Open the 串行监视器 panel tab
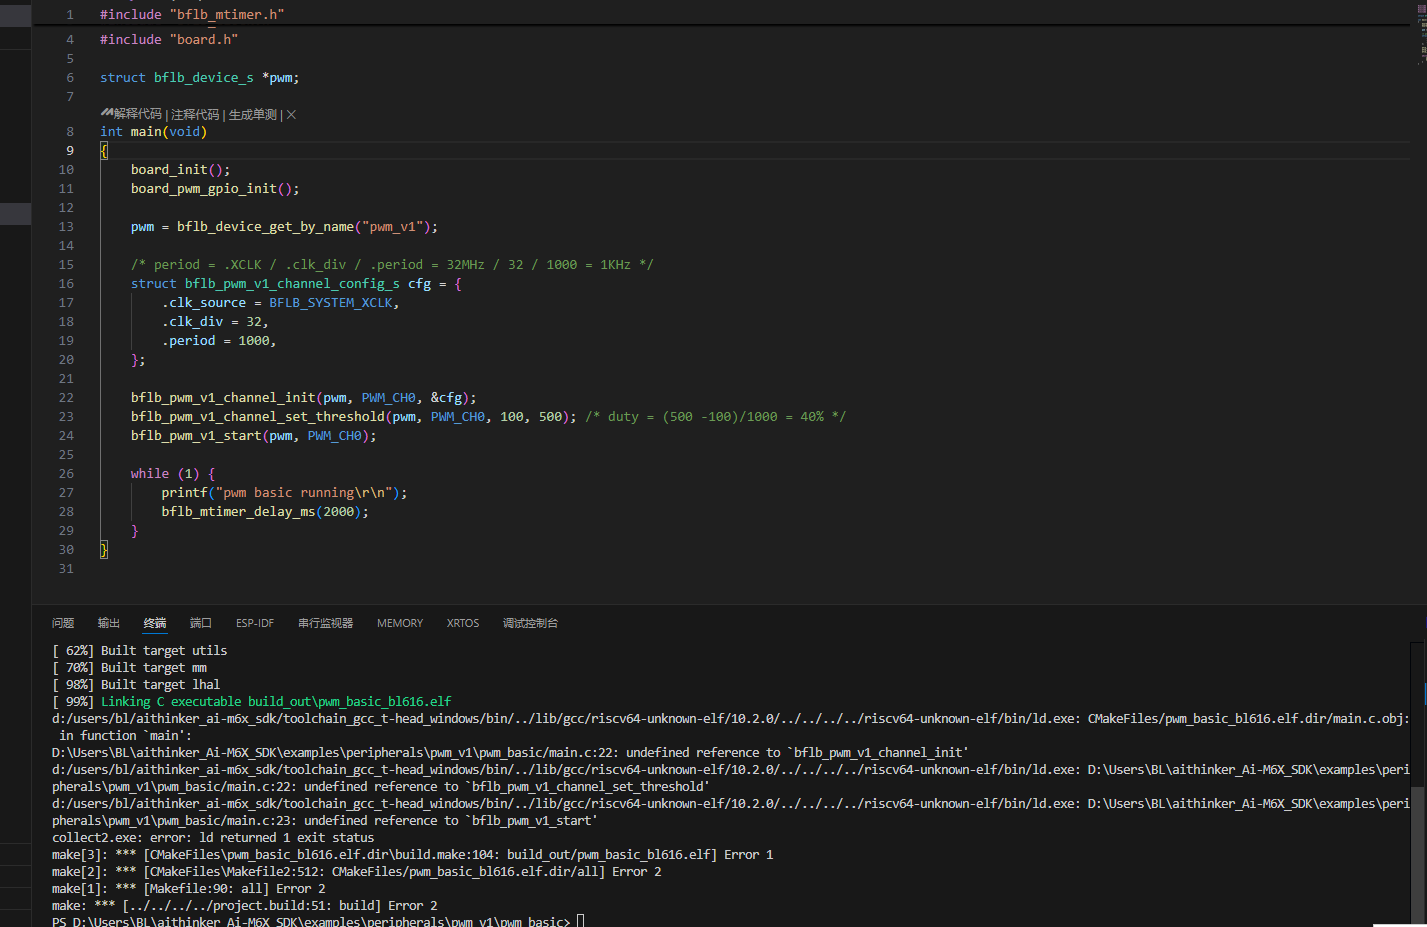Viewport: 1427px width, 927px height. click(326, 623)
